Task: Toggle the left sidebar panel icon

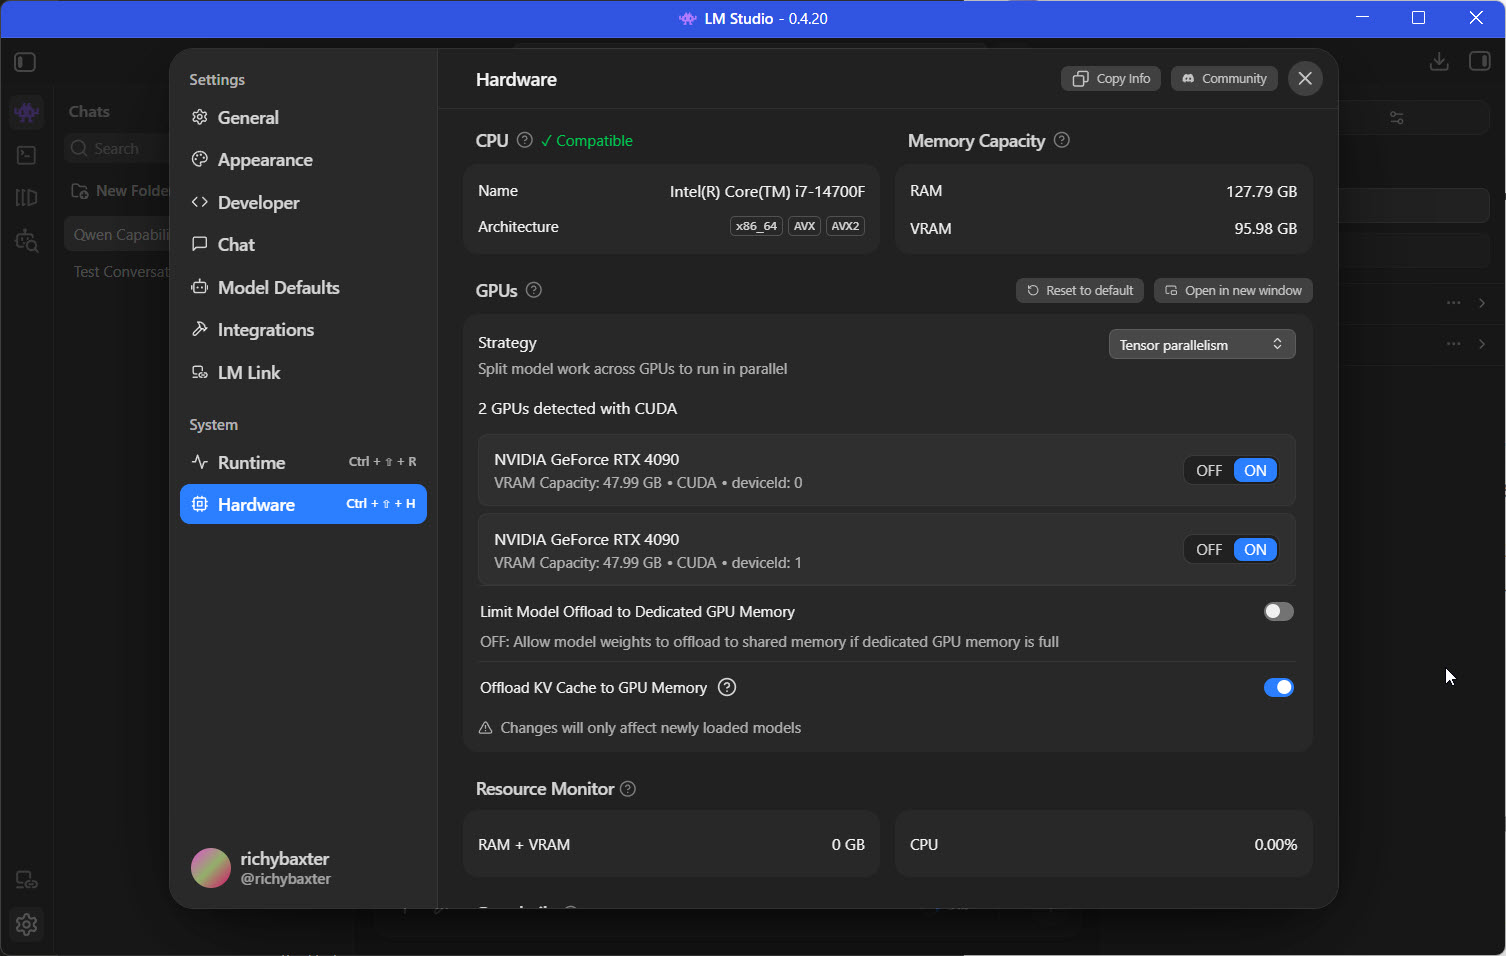Action: pos(26,62)
